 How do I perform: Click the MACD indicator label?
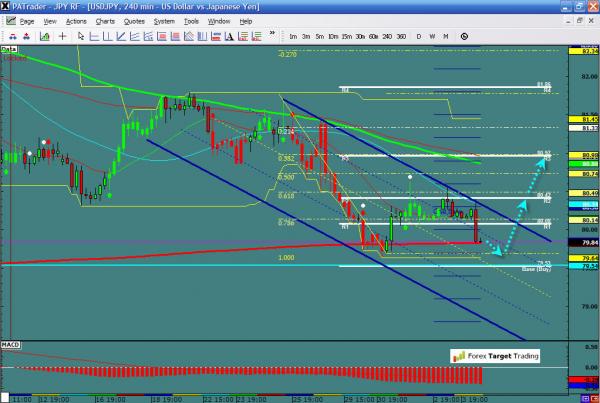[10, 343]
